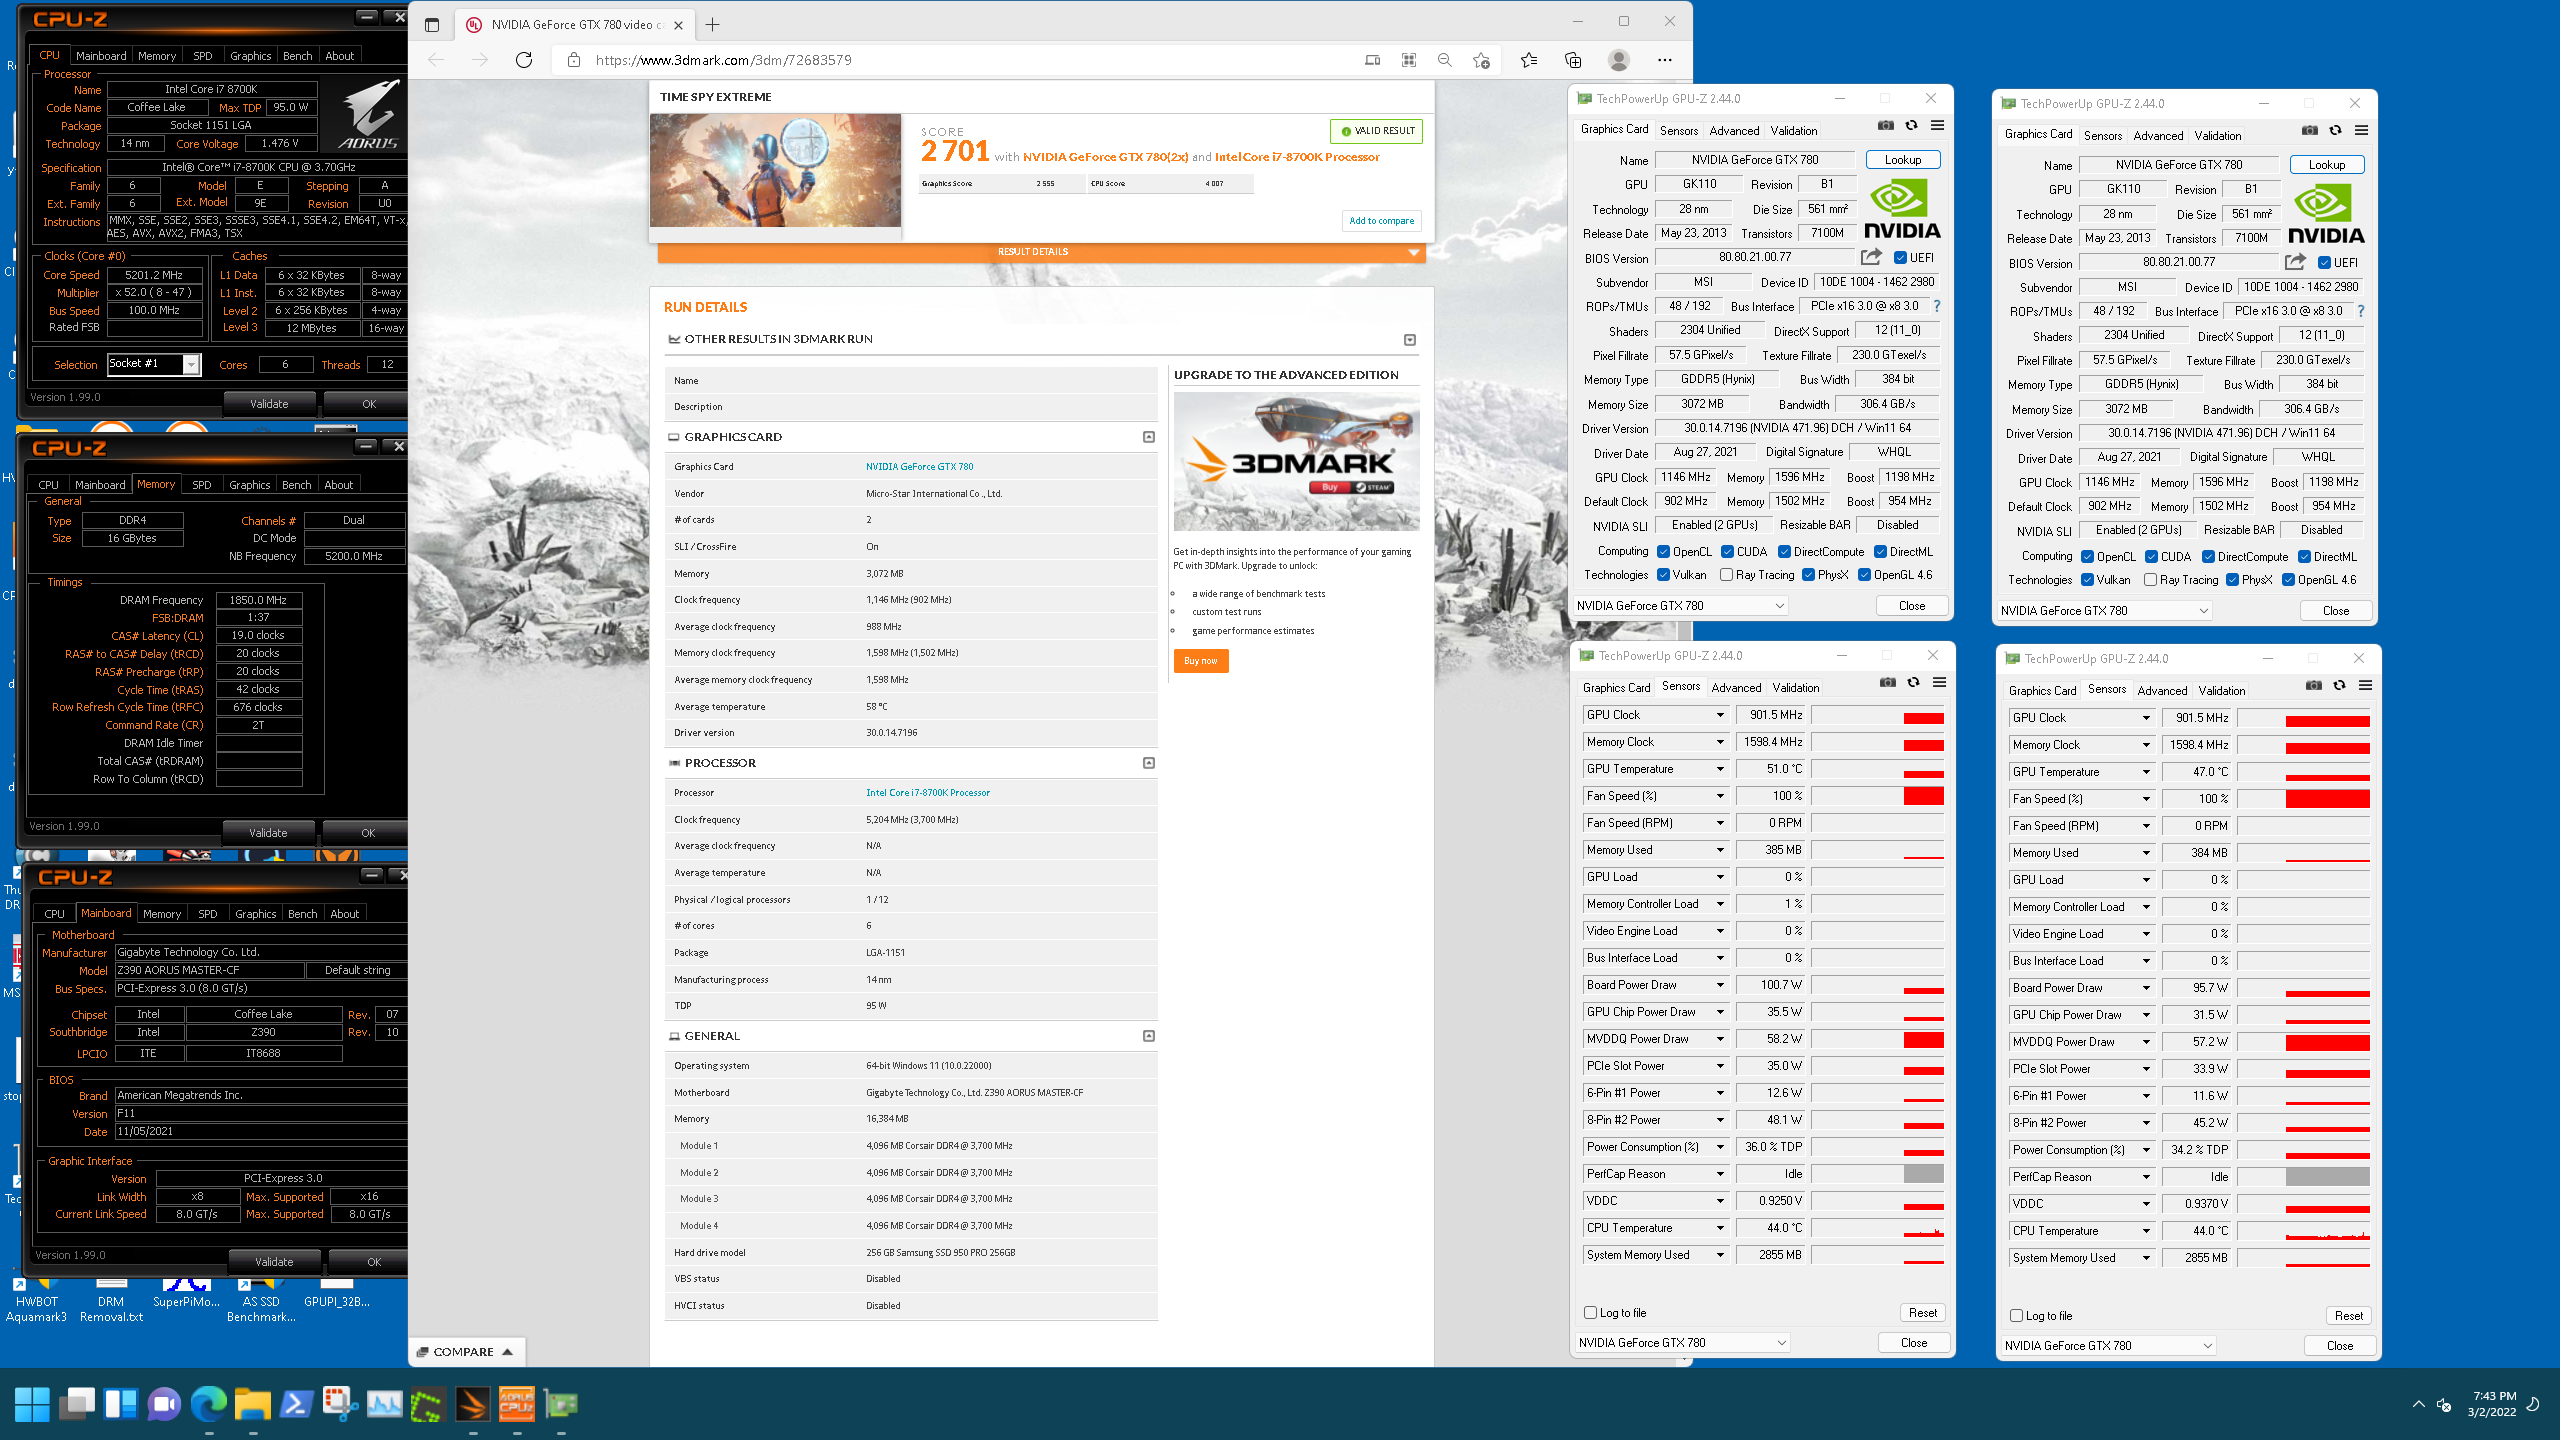Click Lookup button in top-left GPU-Z
Viewport: 2560px width, 1440px height.
coord(1903,160)
